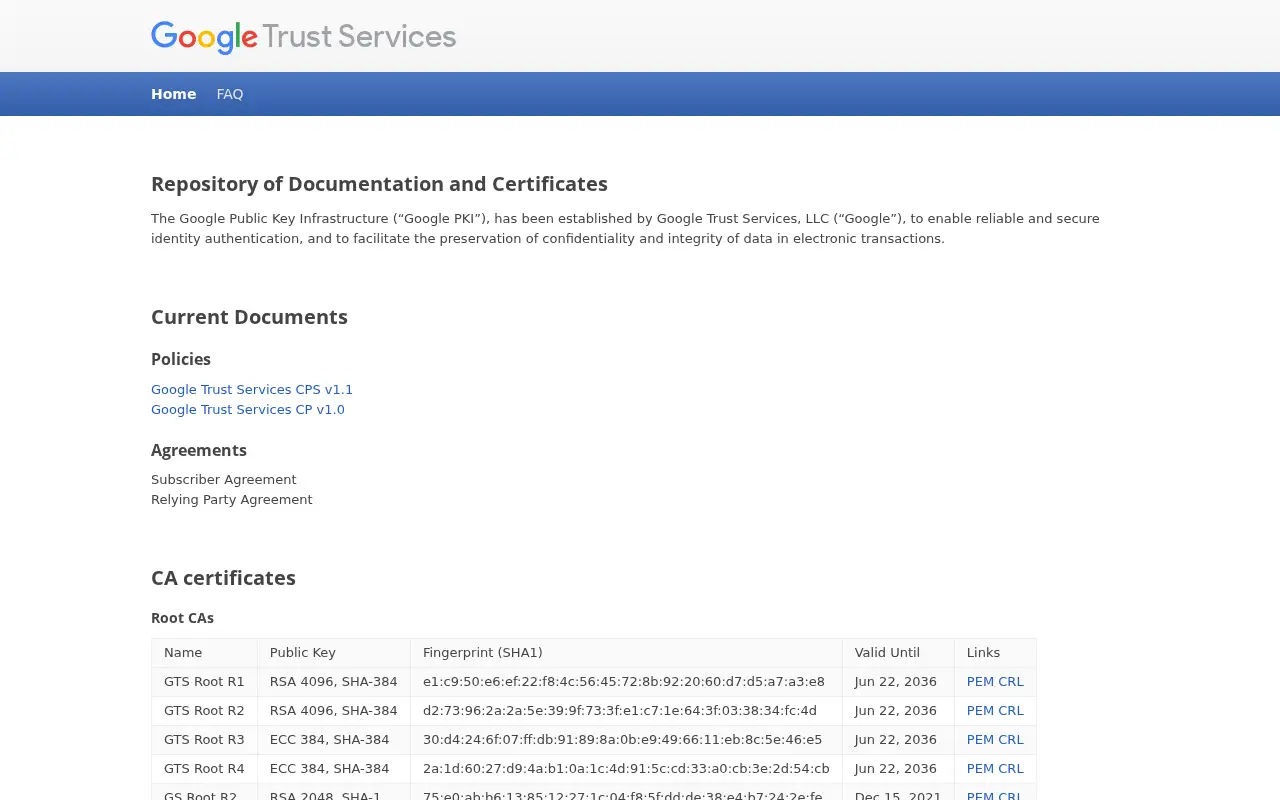This screenshot has height=800, width=1280.
Task: Download the PEM for GTS Root R3
Action: point(980,740)
